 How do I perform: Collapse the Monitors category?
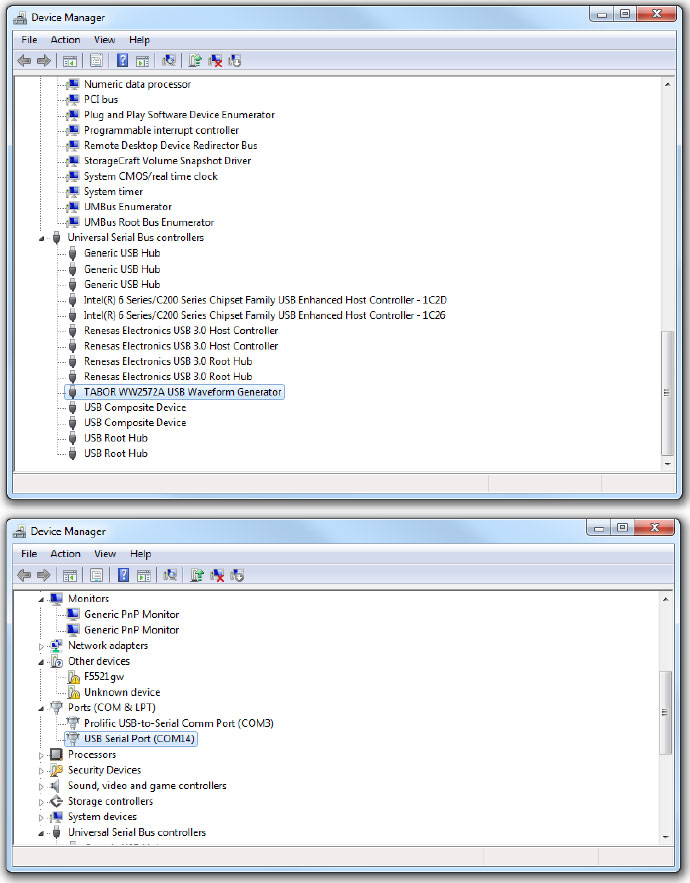click(42, 599)
